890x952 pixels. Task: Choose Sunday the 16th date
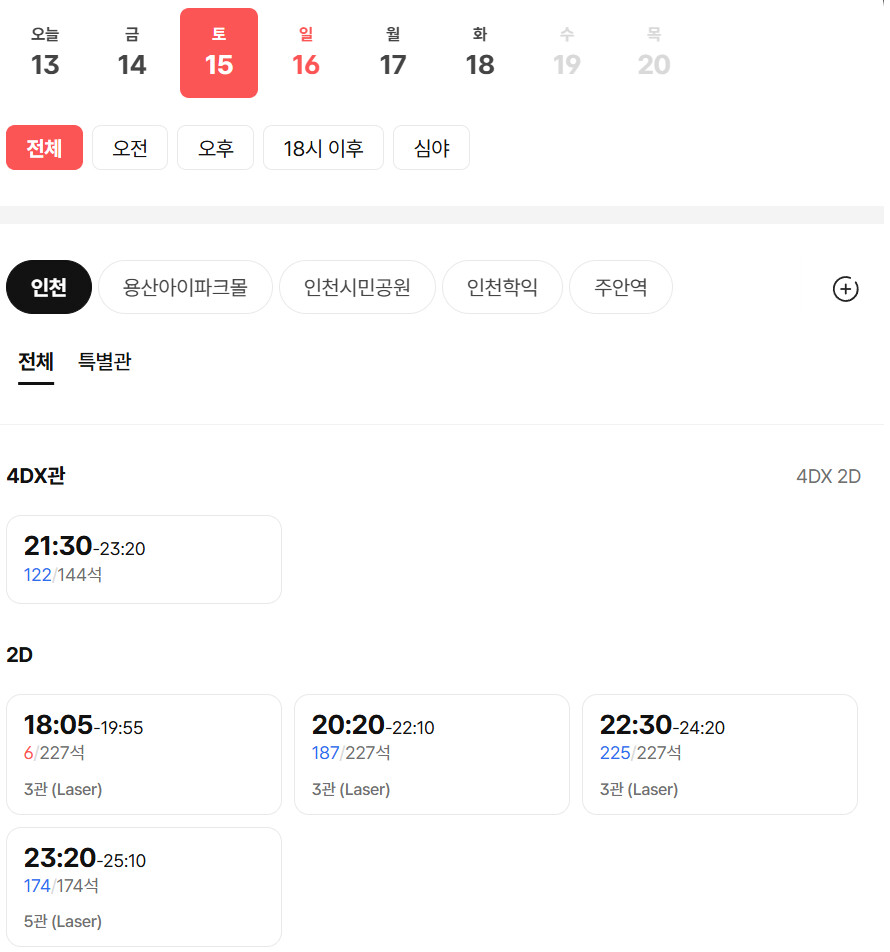306,53
